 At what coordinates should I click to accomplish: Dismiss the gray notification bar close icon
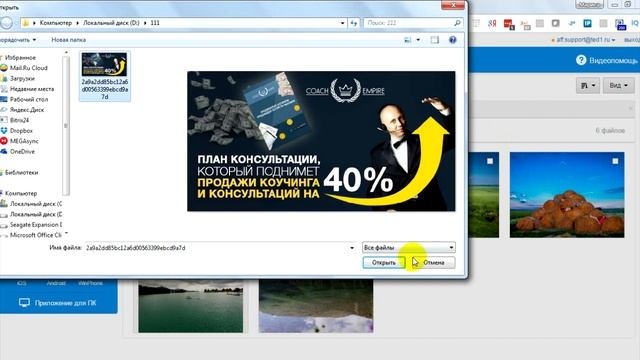click(x=631, y=109)
